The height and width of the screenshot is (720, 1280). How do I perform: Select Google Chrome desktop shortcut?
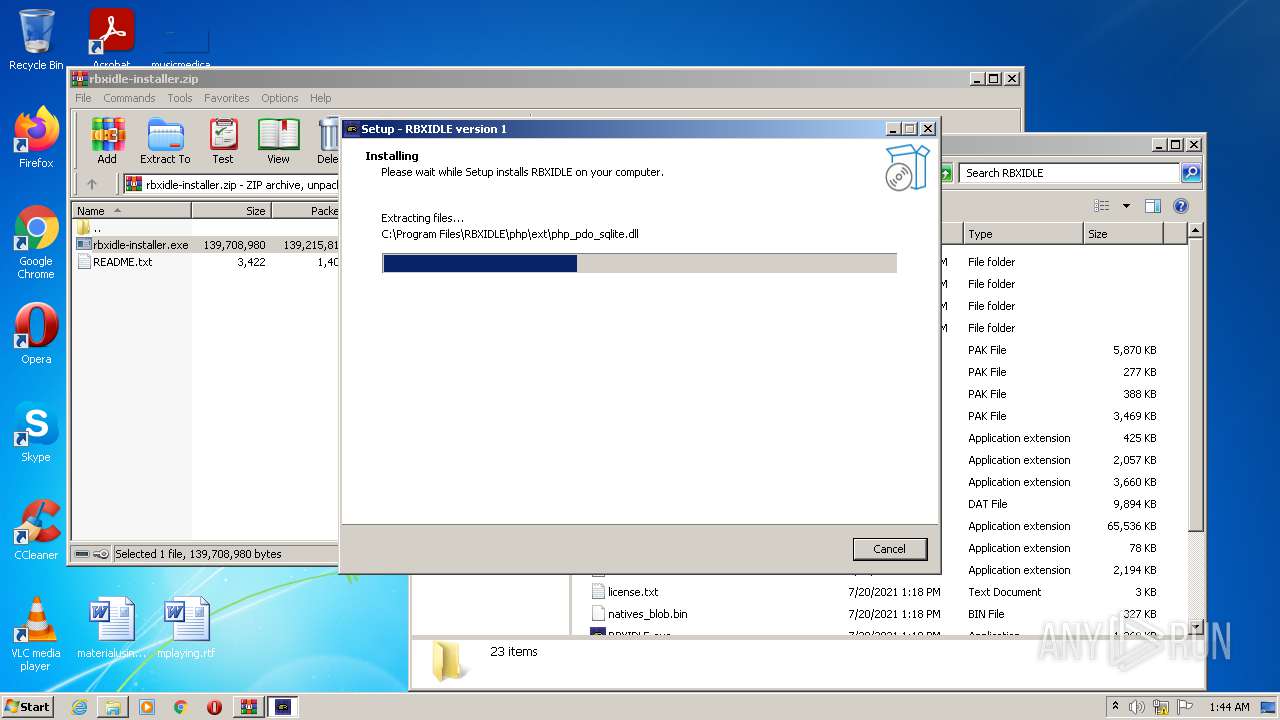[x=36, y=242]
